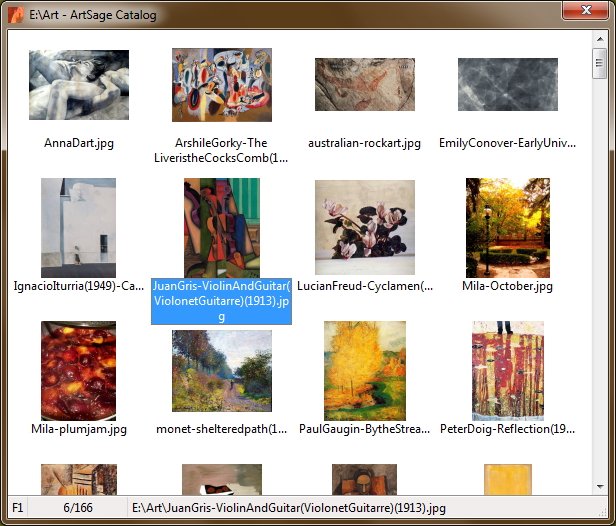
Task: Close the ArtSage Catalog window
Action: click(586, 10)
